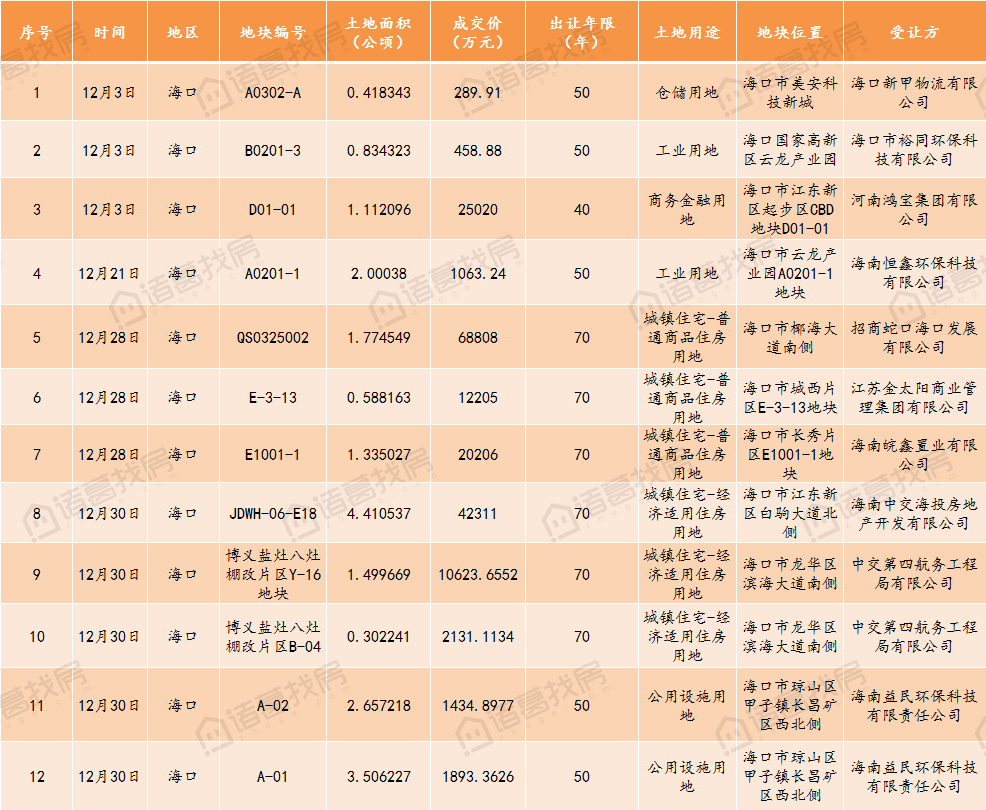This screenshot has width=986, height=810.
Task: Click transaction price 1893.3626
Action: (x=478, y=777)
